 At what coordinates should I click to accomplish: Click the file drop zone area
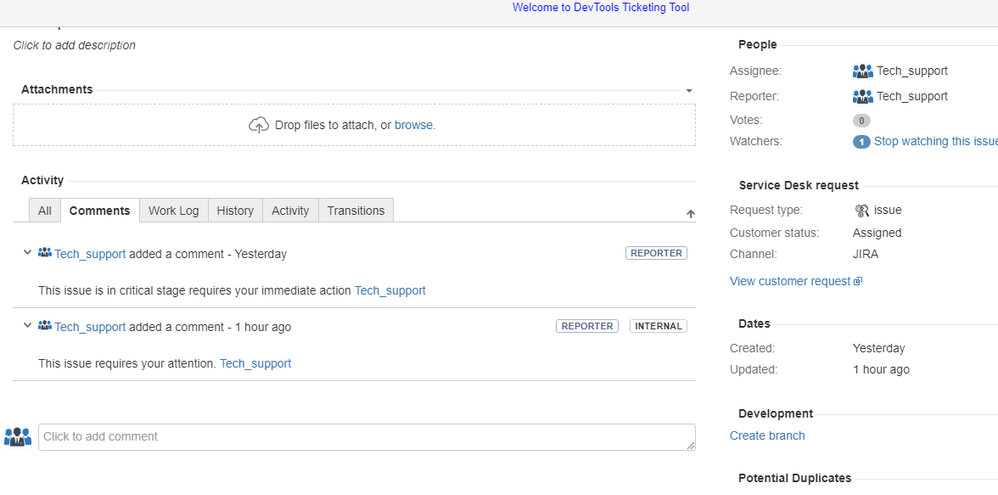(355, 125)
